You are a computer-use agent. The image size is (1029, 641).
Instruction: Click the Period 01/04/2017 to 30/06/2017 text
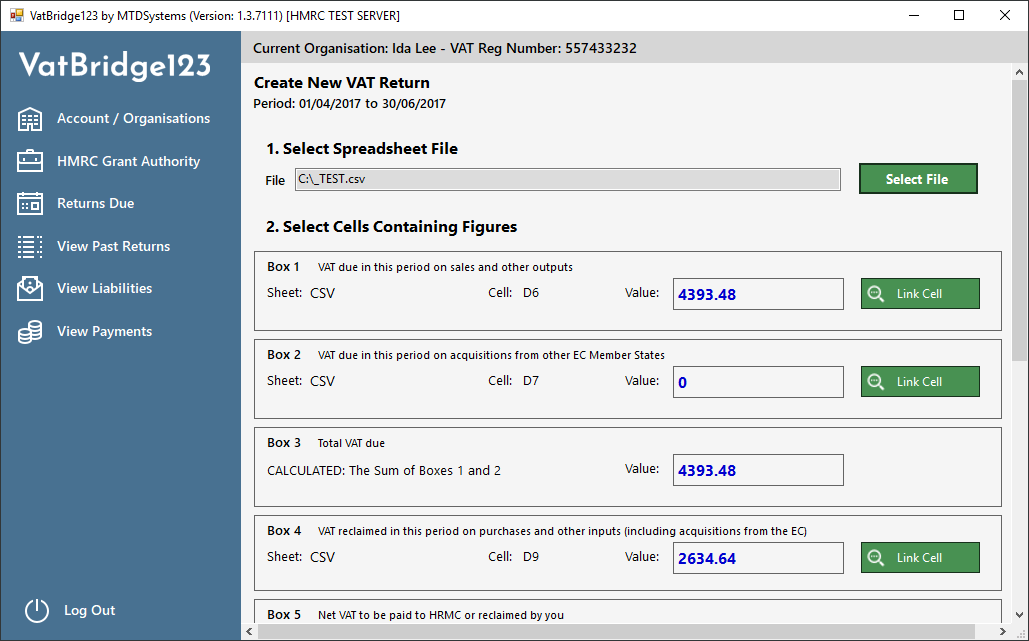pyautogui.click(x=350, y=104)
